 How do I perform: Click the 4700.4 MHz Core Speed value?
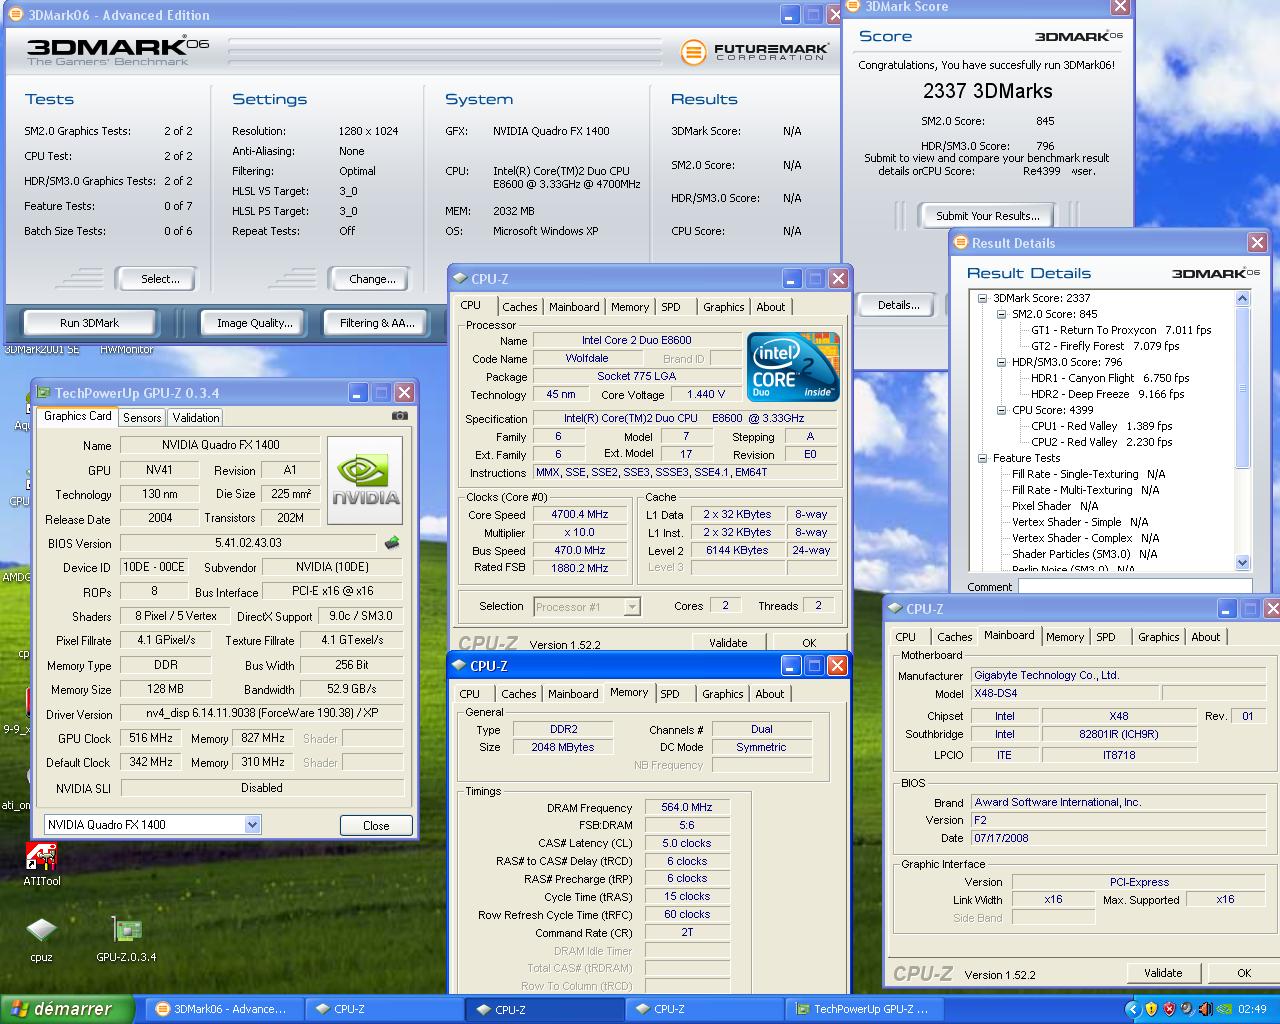pyautogui.click(x=580, y=515)
